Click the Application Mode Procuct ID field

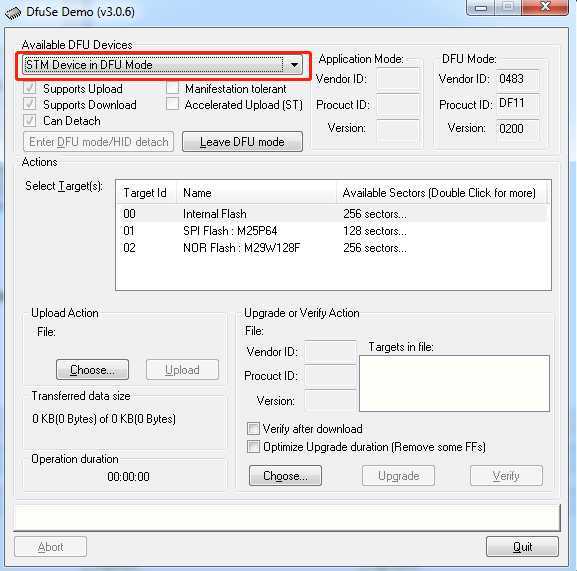[x=398, y=104]
